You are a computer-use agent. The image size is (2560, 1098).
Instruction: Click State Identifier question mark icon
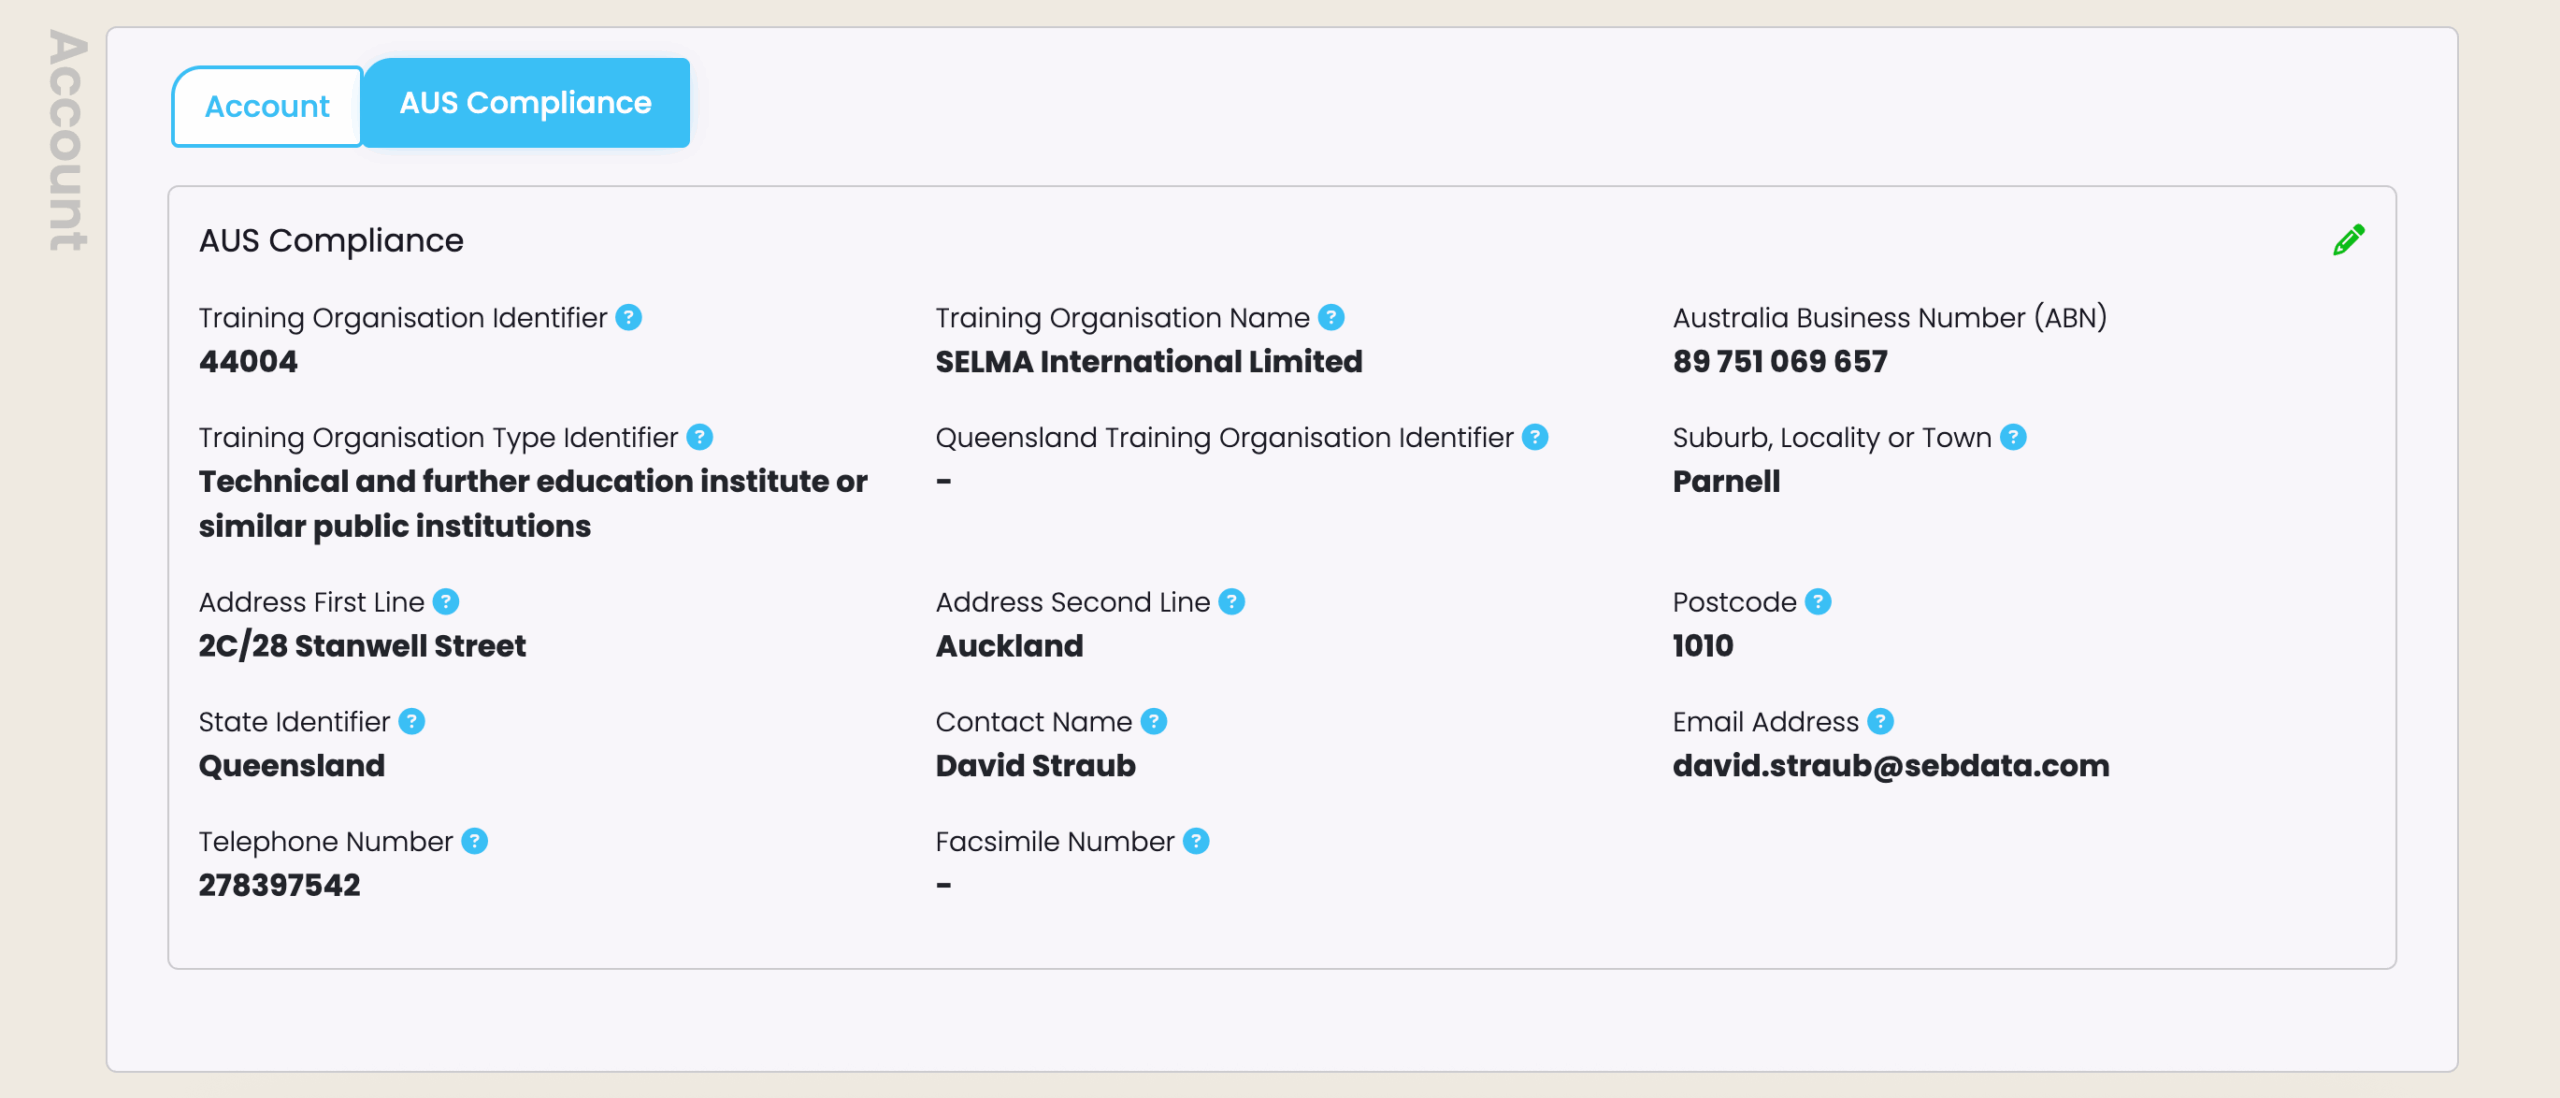point(412,722)
